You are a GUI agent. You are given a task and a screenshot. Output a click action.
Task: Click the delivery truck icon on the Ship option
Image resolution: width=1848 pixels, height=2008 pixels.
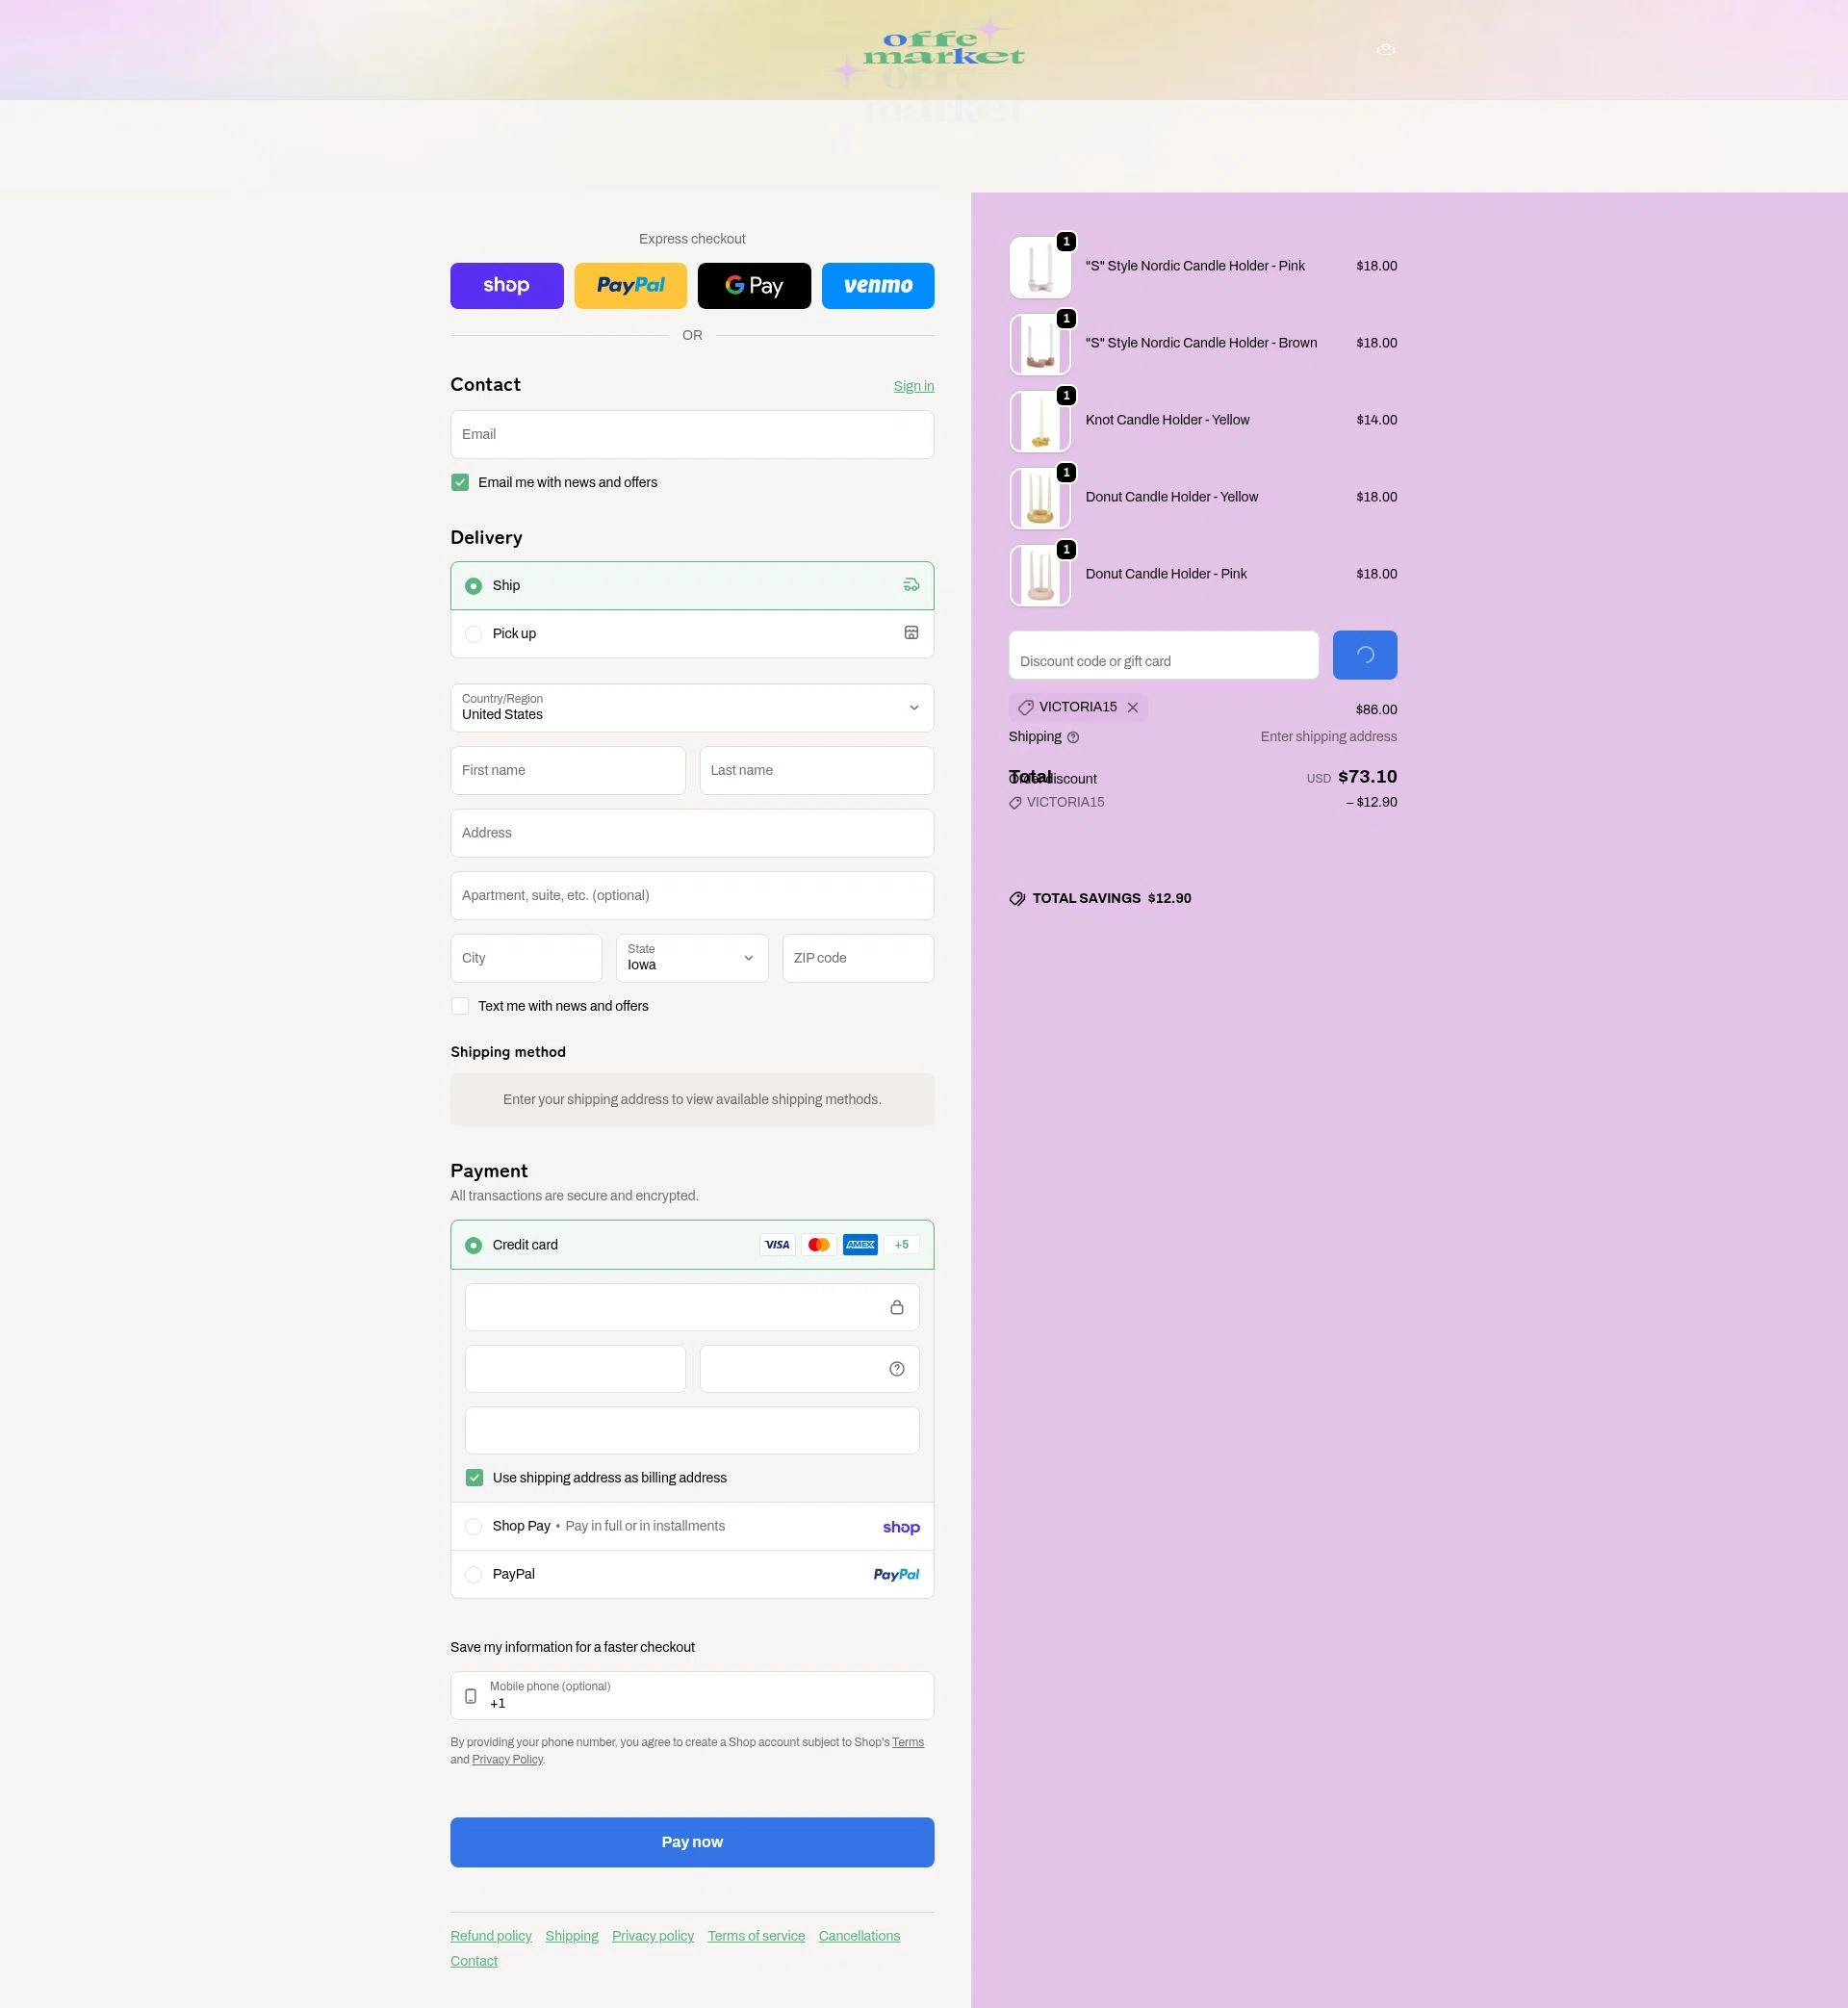point(910,585)
